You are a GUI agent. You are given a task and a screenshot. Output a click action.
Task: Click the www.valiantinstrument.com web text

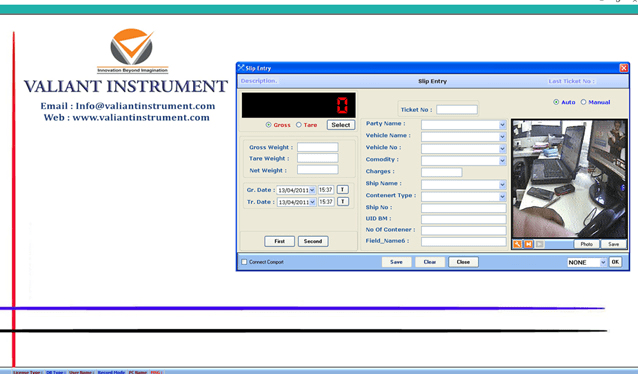tap(141, 118)
